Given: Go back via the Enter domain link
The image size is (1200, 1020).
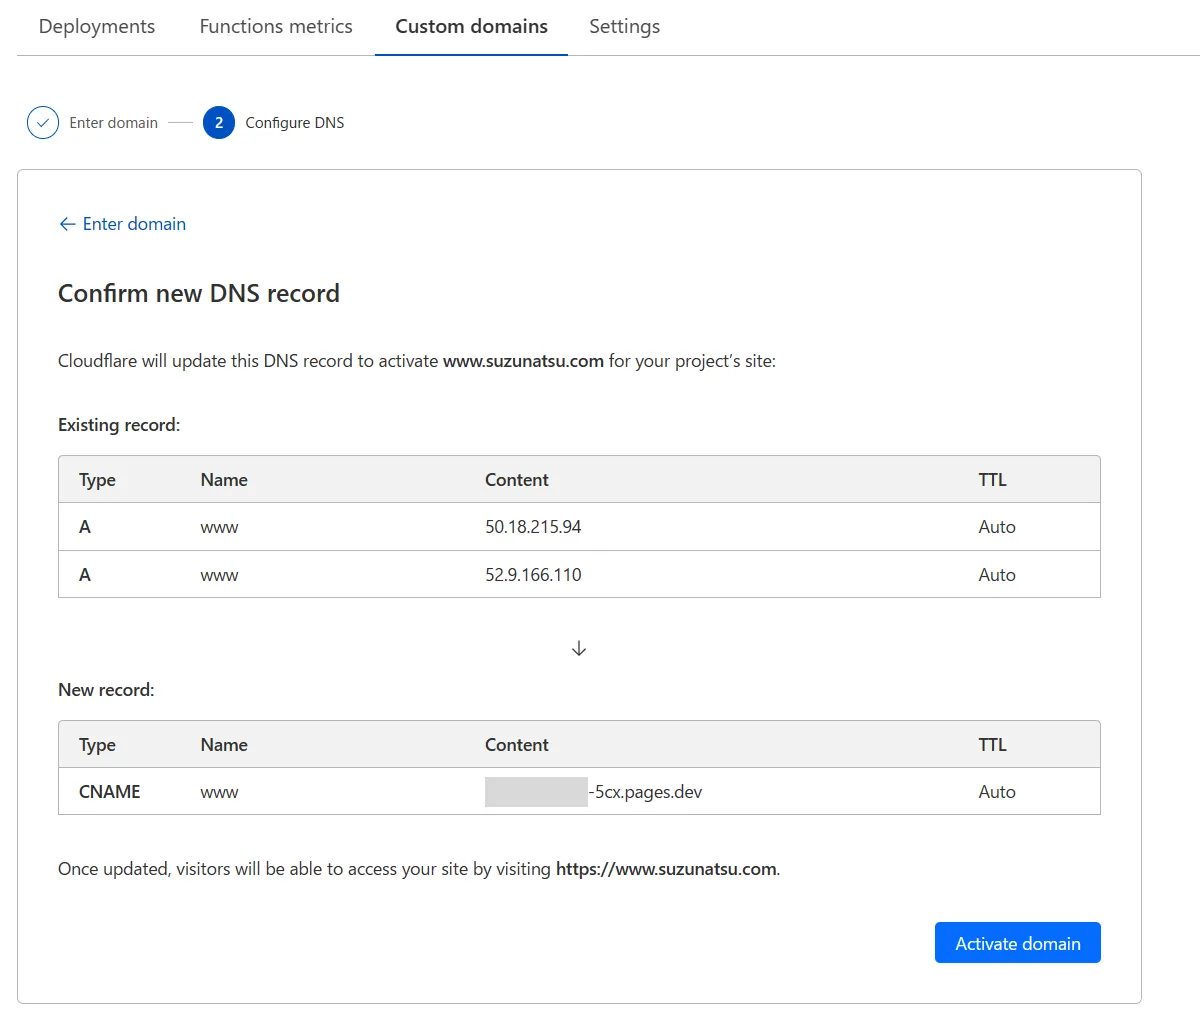Looking at the screenshot, I should pos(122,224).
